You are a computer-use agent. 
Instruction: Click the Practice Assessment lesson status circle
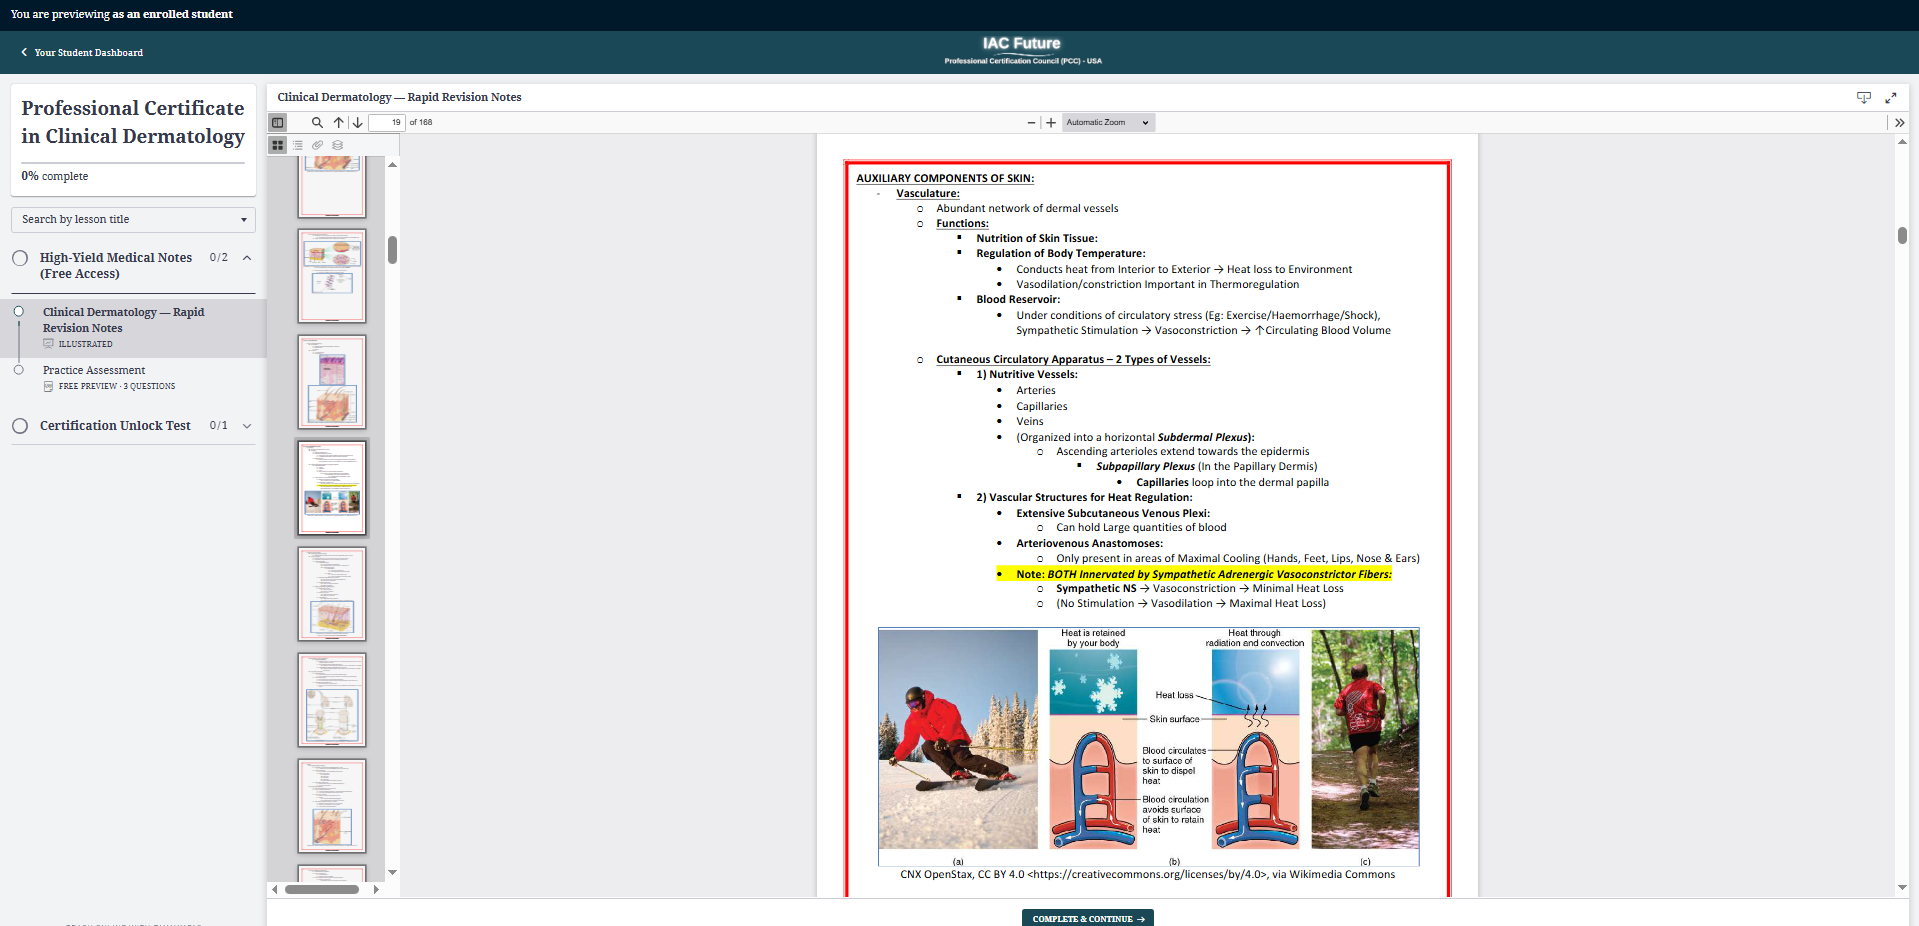19,370
